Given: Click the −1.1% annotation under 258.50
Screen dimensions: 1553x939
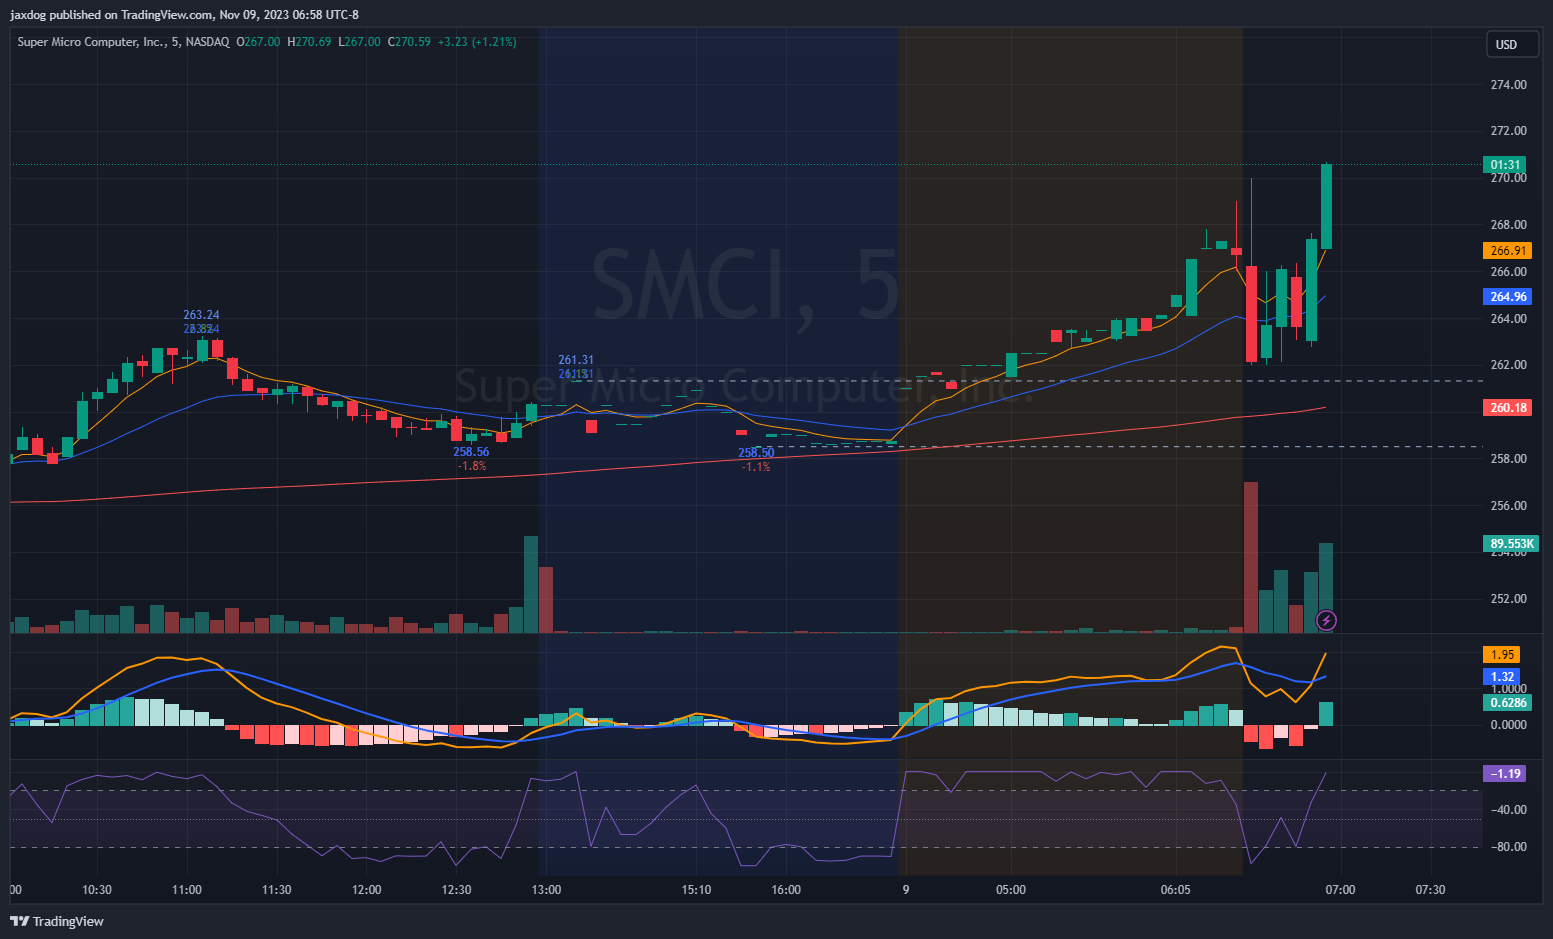Looking at the screenshot, I should tap(756, 467).
